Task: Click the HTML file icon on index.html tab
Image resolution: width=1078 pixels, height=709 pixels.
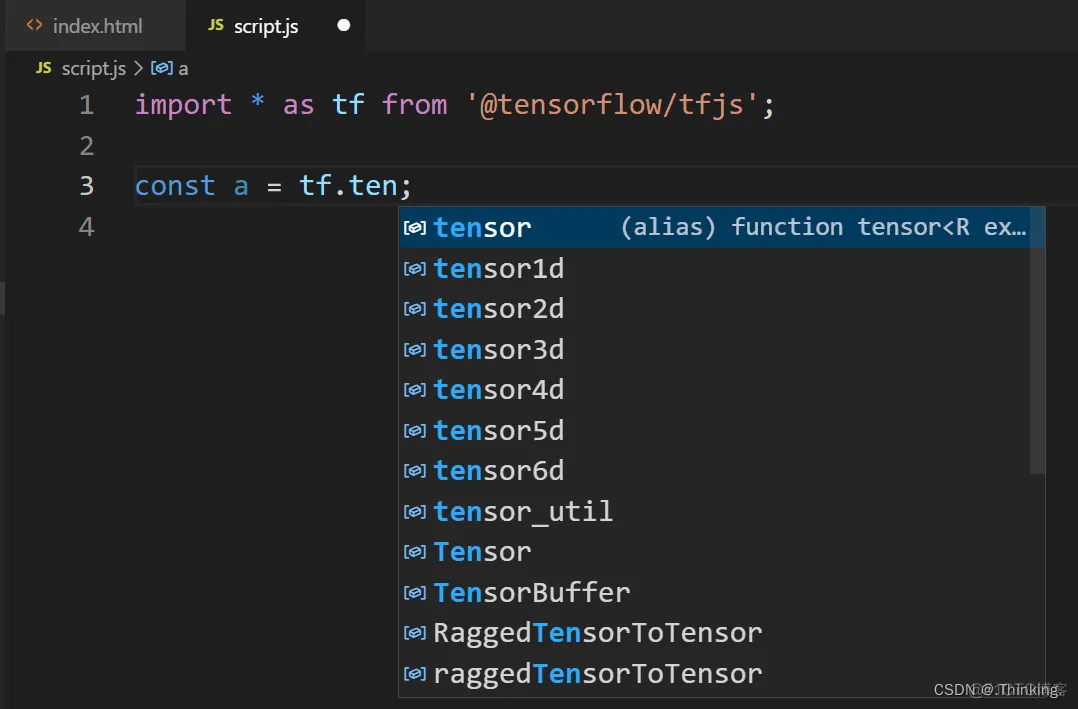Action: (x=34, y=25)
